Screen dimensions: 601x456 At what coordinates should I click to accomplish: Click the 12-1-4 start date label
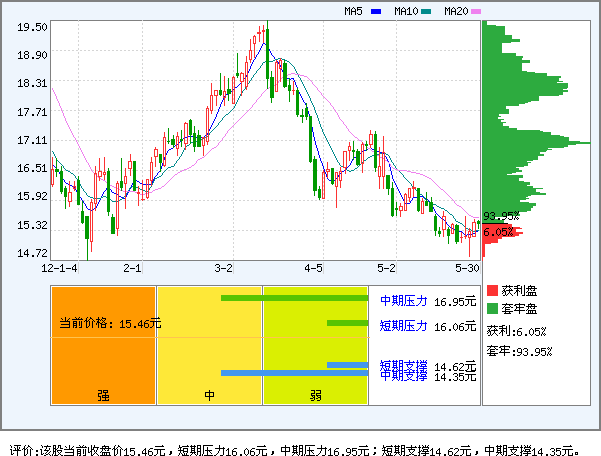(59, 269)
